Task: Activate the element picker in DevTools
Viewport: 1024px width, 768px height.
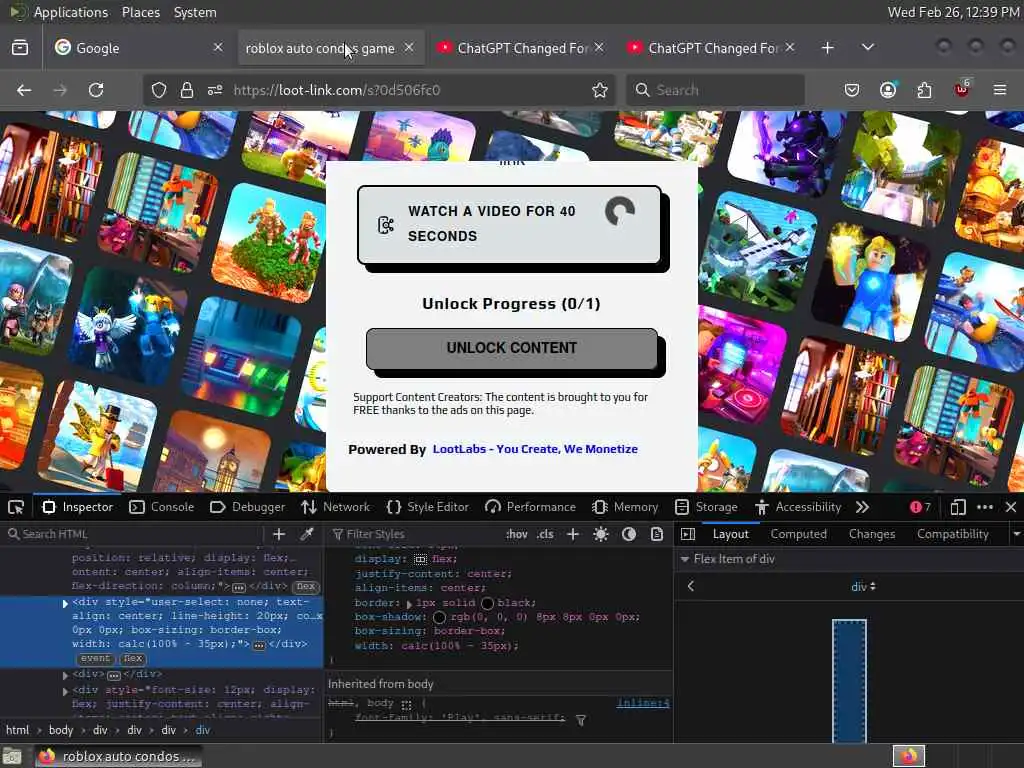Action: click(x=16, y=507)
